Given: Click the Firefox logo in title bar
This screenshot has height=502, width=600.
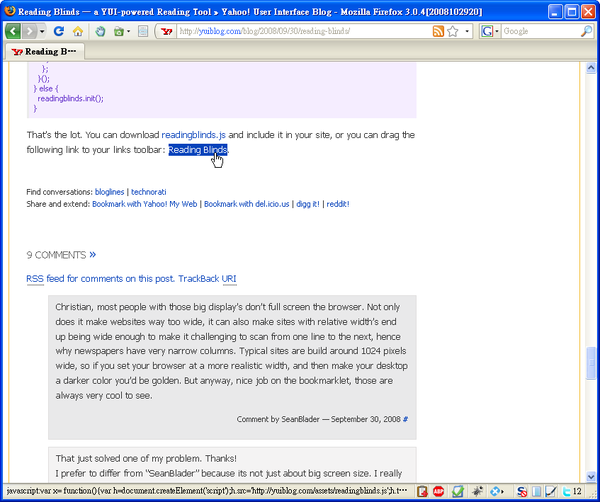Looking at the screenshot, I should (10, 10).
